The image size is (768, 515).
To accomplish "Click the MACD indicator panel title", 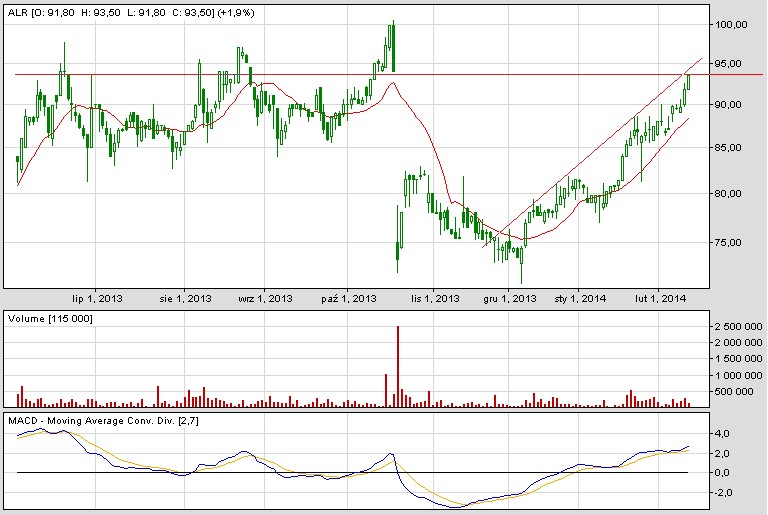I will 103,421.
